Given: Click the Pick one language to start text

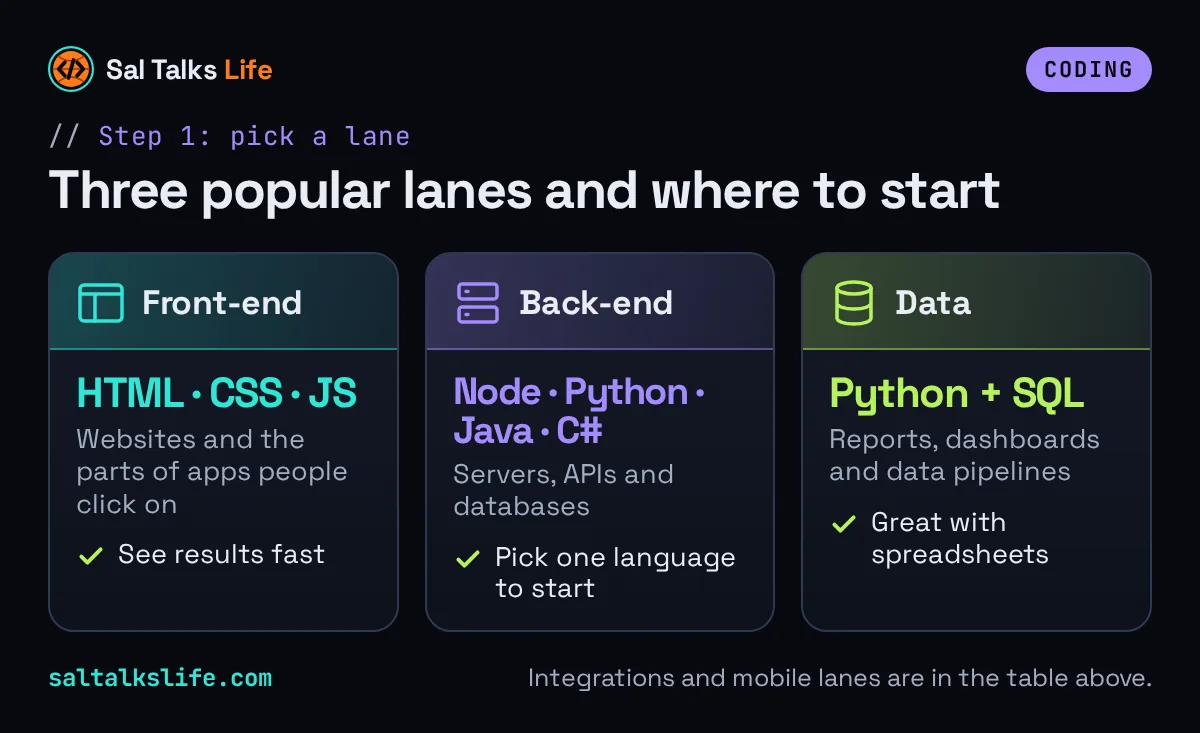Looking at the screenshot, I should pos(615,573).
